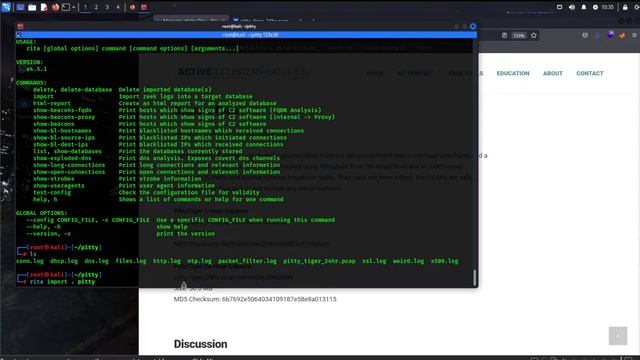The height and width of the screenshot is (360, 640).
Task: Click the orange extension icon in Firefox
Action: pyautogui.click(x=622, y=36)
